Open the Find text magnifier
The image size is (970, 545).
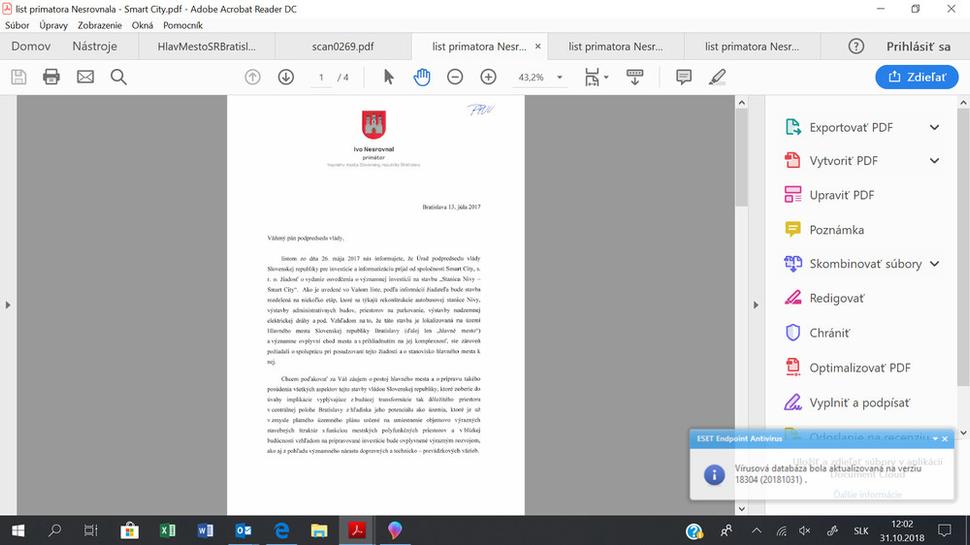tap(118, 77)
